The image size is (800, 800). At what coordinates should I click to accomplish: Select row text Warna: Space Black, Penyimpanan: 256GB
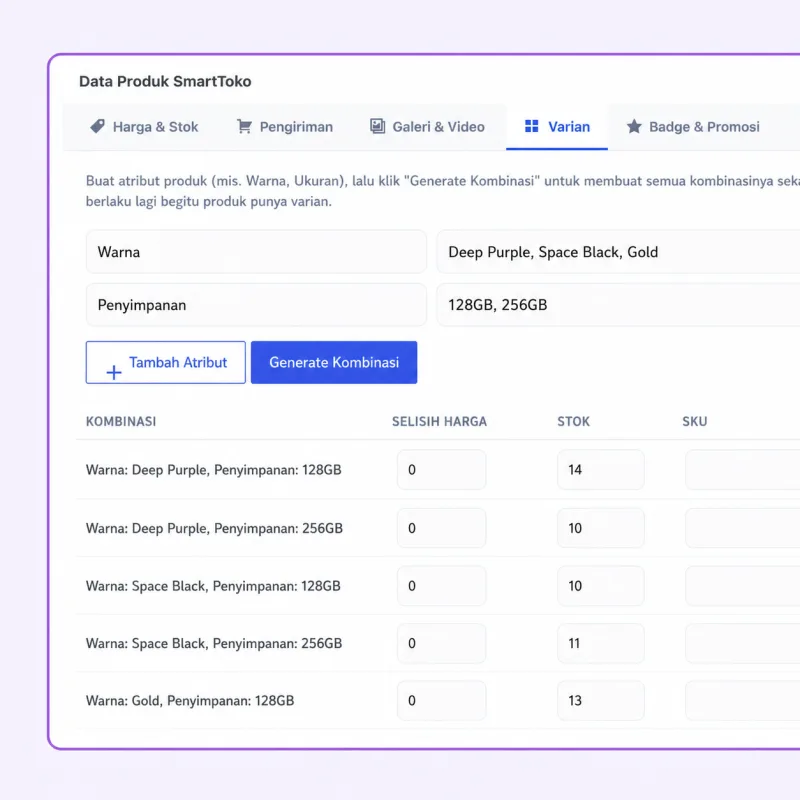(x=214, y=643)
